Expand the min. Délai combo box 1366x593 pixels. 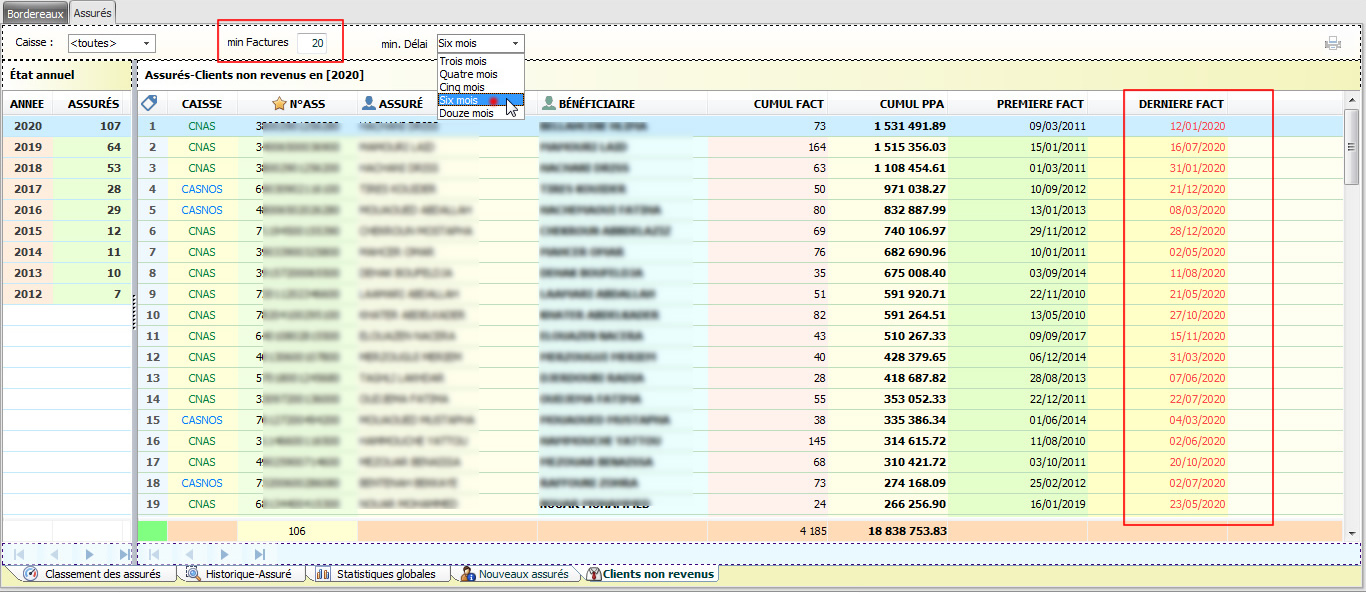click(x=515, y=43)
